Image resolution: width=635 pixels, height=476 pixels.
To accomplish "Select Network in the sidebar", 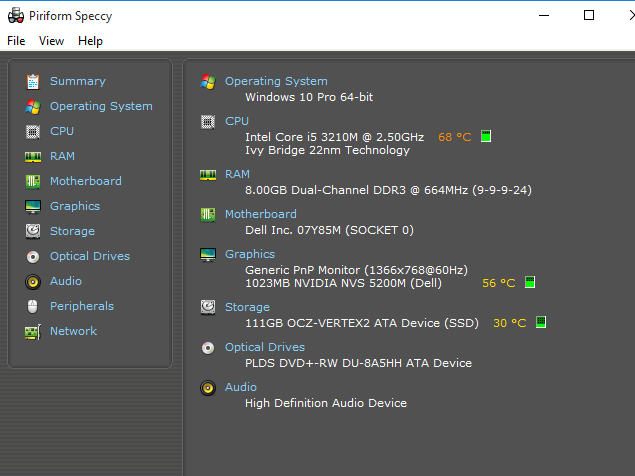I will pos(73,331).
